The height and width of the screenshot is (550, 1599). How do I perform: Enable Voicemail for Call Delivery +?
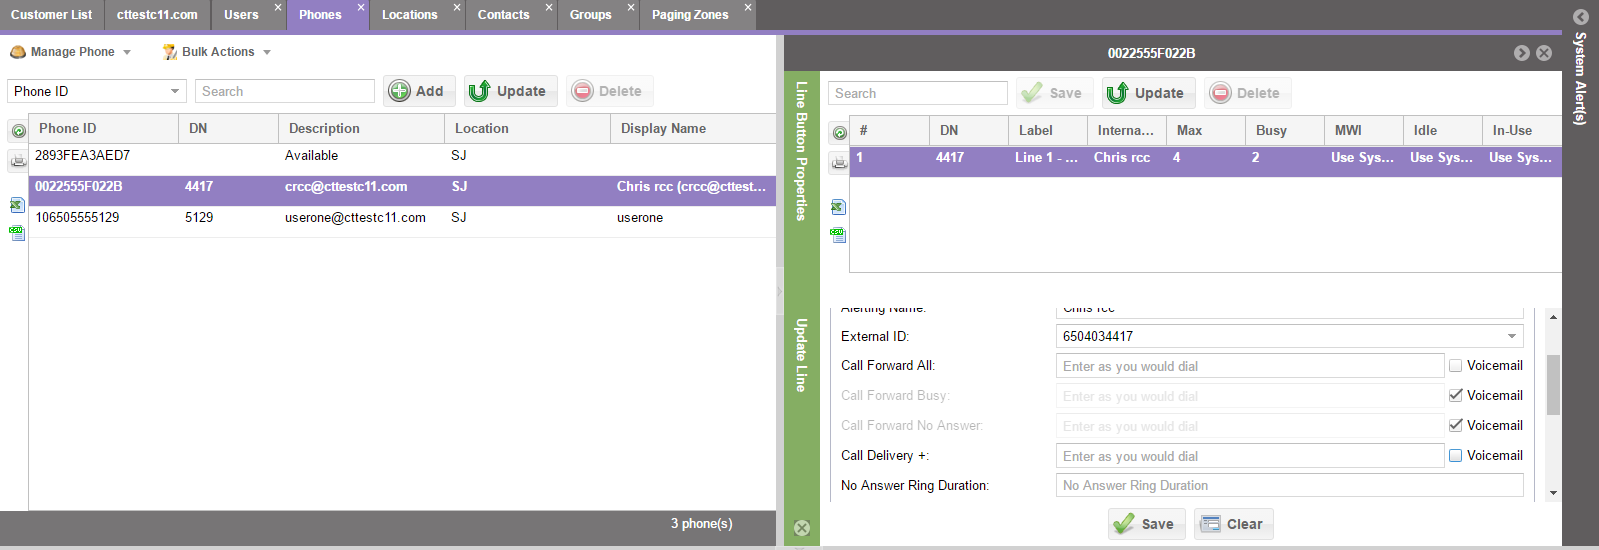coord(1456,456)
